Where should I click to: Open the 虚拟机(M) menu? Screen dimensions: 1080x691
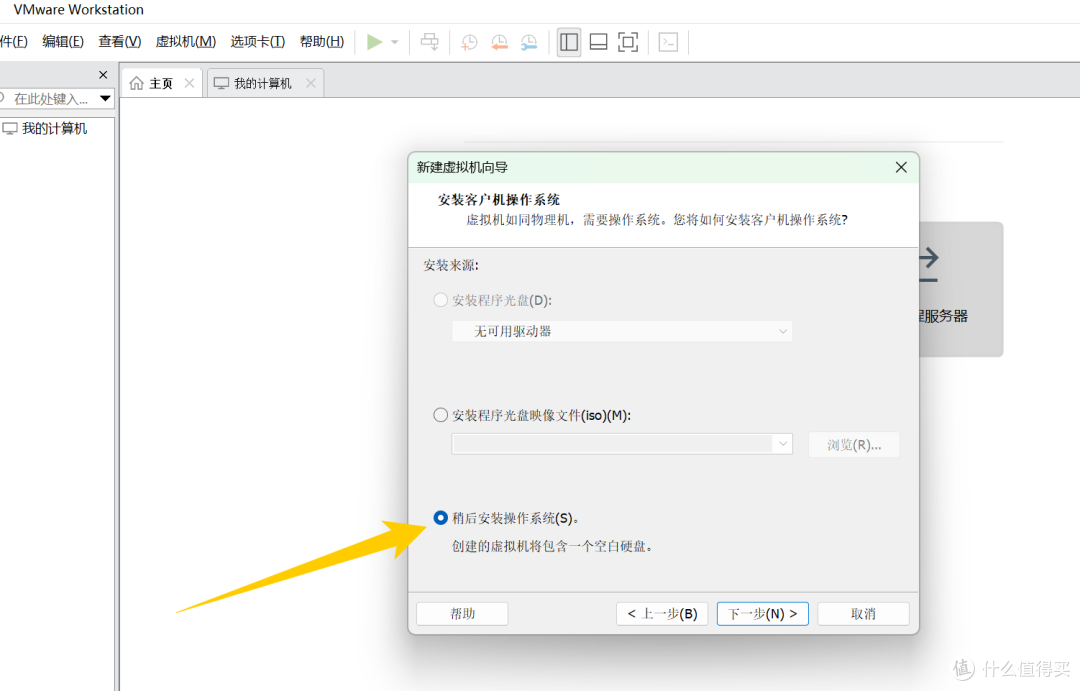(x=186, y=41)
